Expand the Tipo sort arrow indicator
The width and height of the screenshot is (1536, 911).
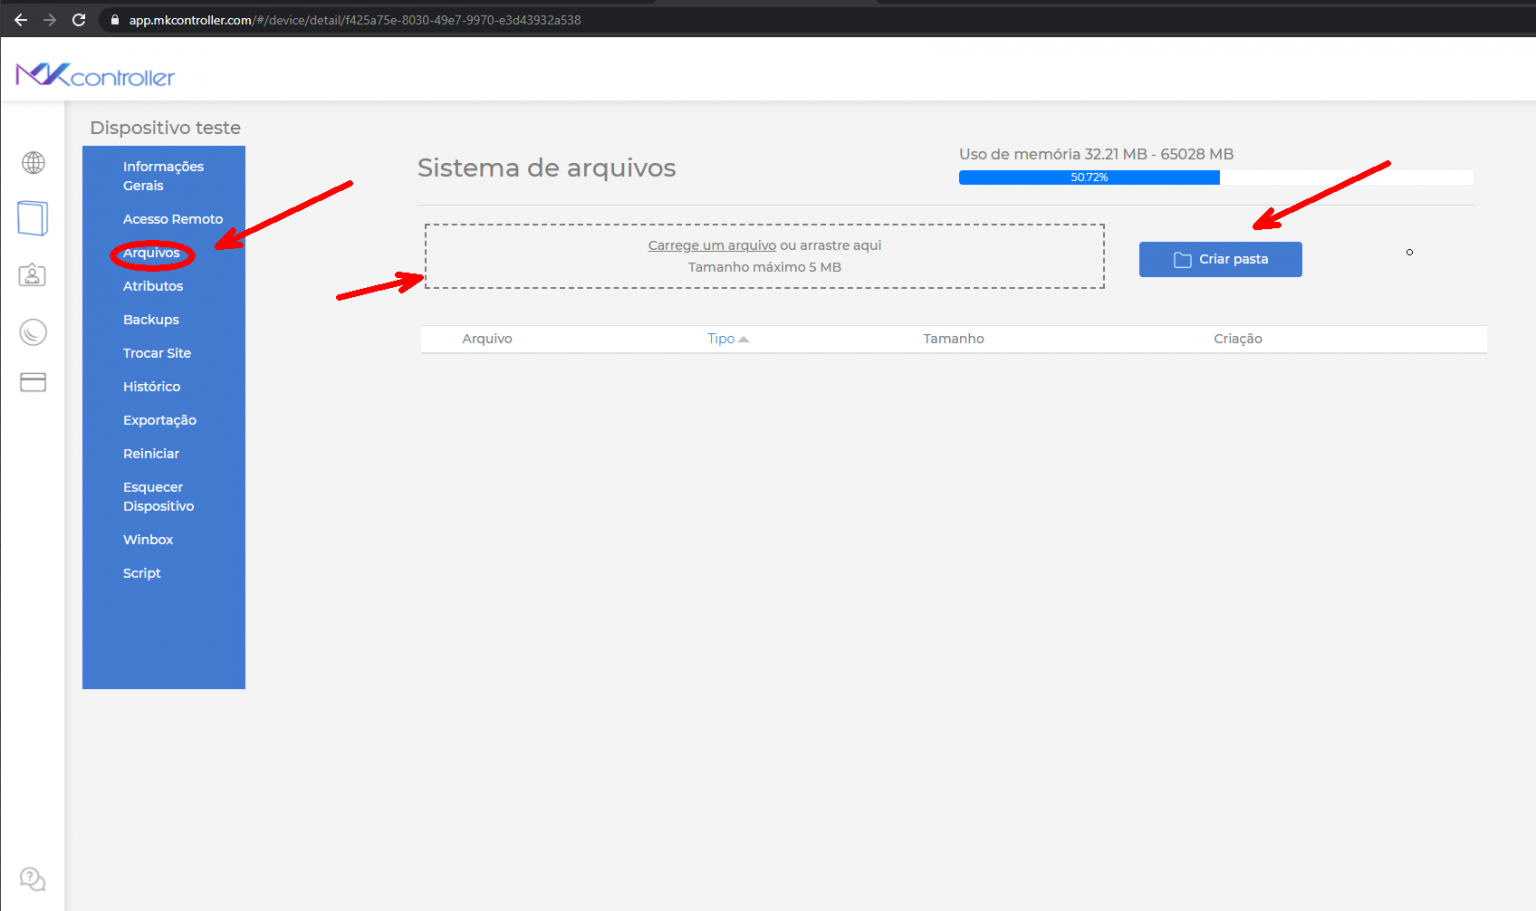(742, 338)
